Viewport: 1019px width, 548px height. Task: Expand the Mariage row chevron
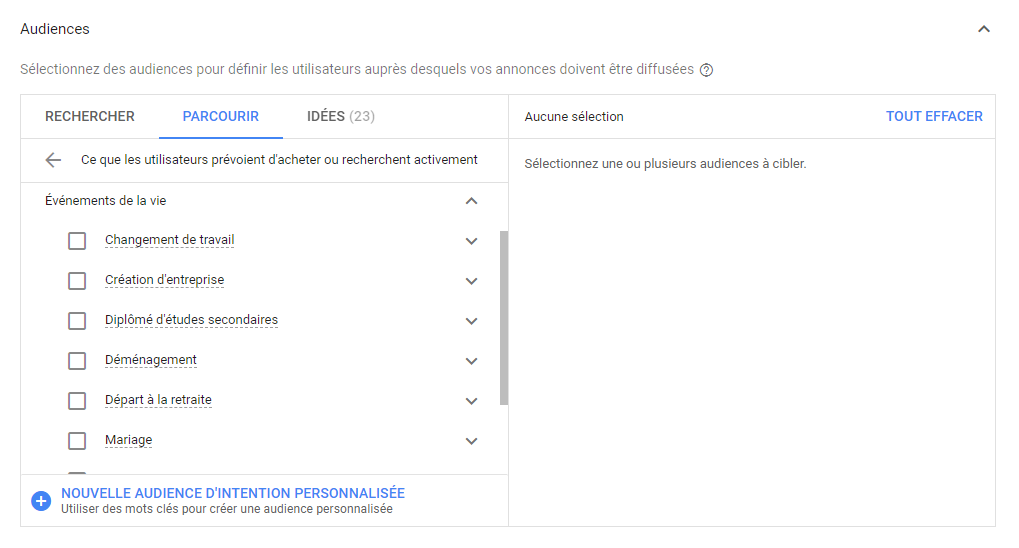(472, 441)
